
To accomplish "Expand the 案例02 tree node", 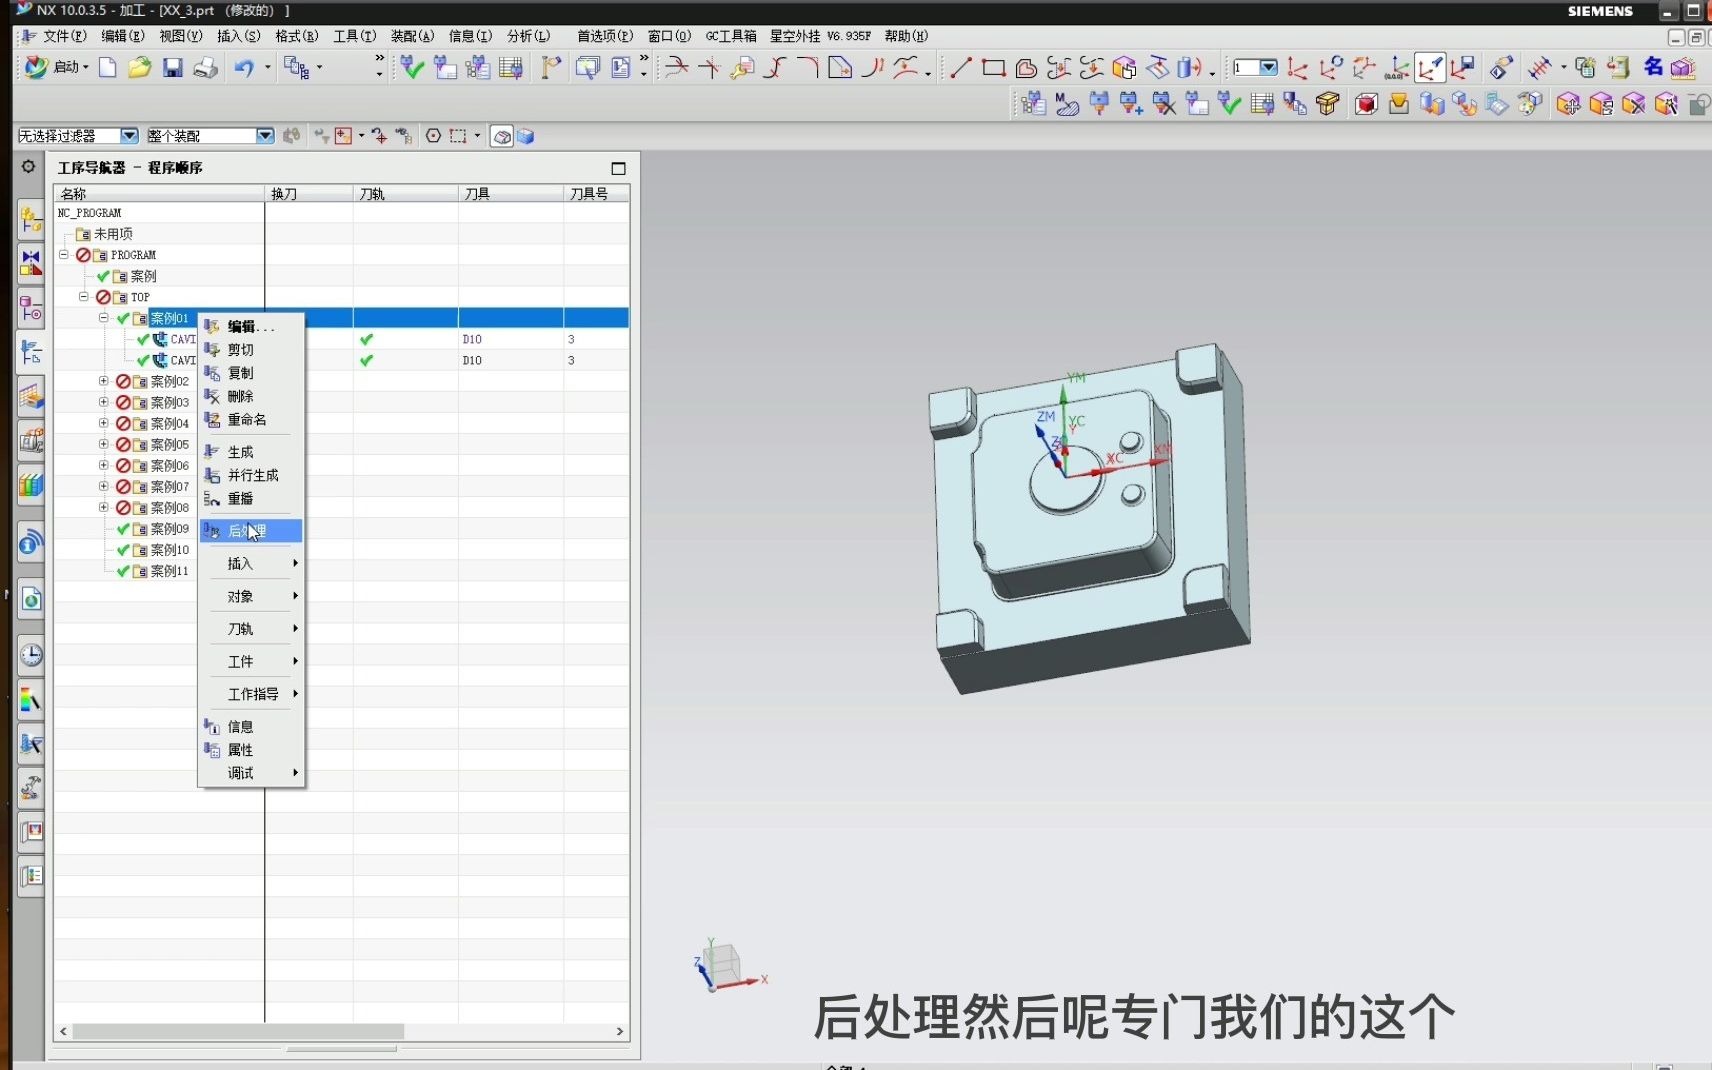I will tap(103, 380).
